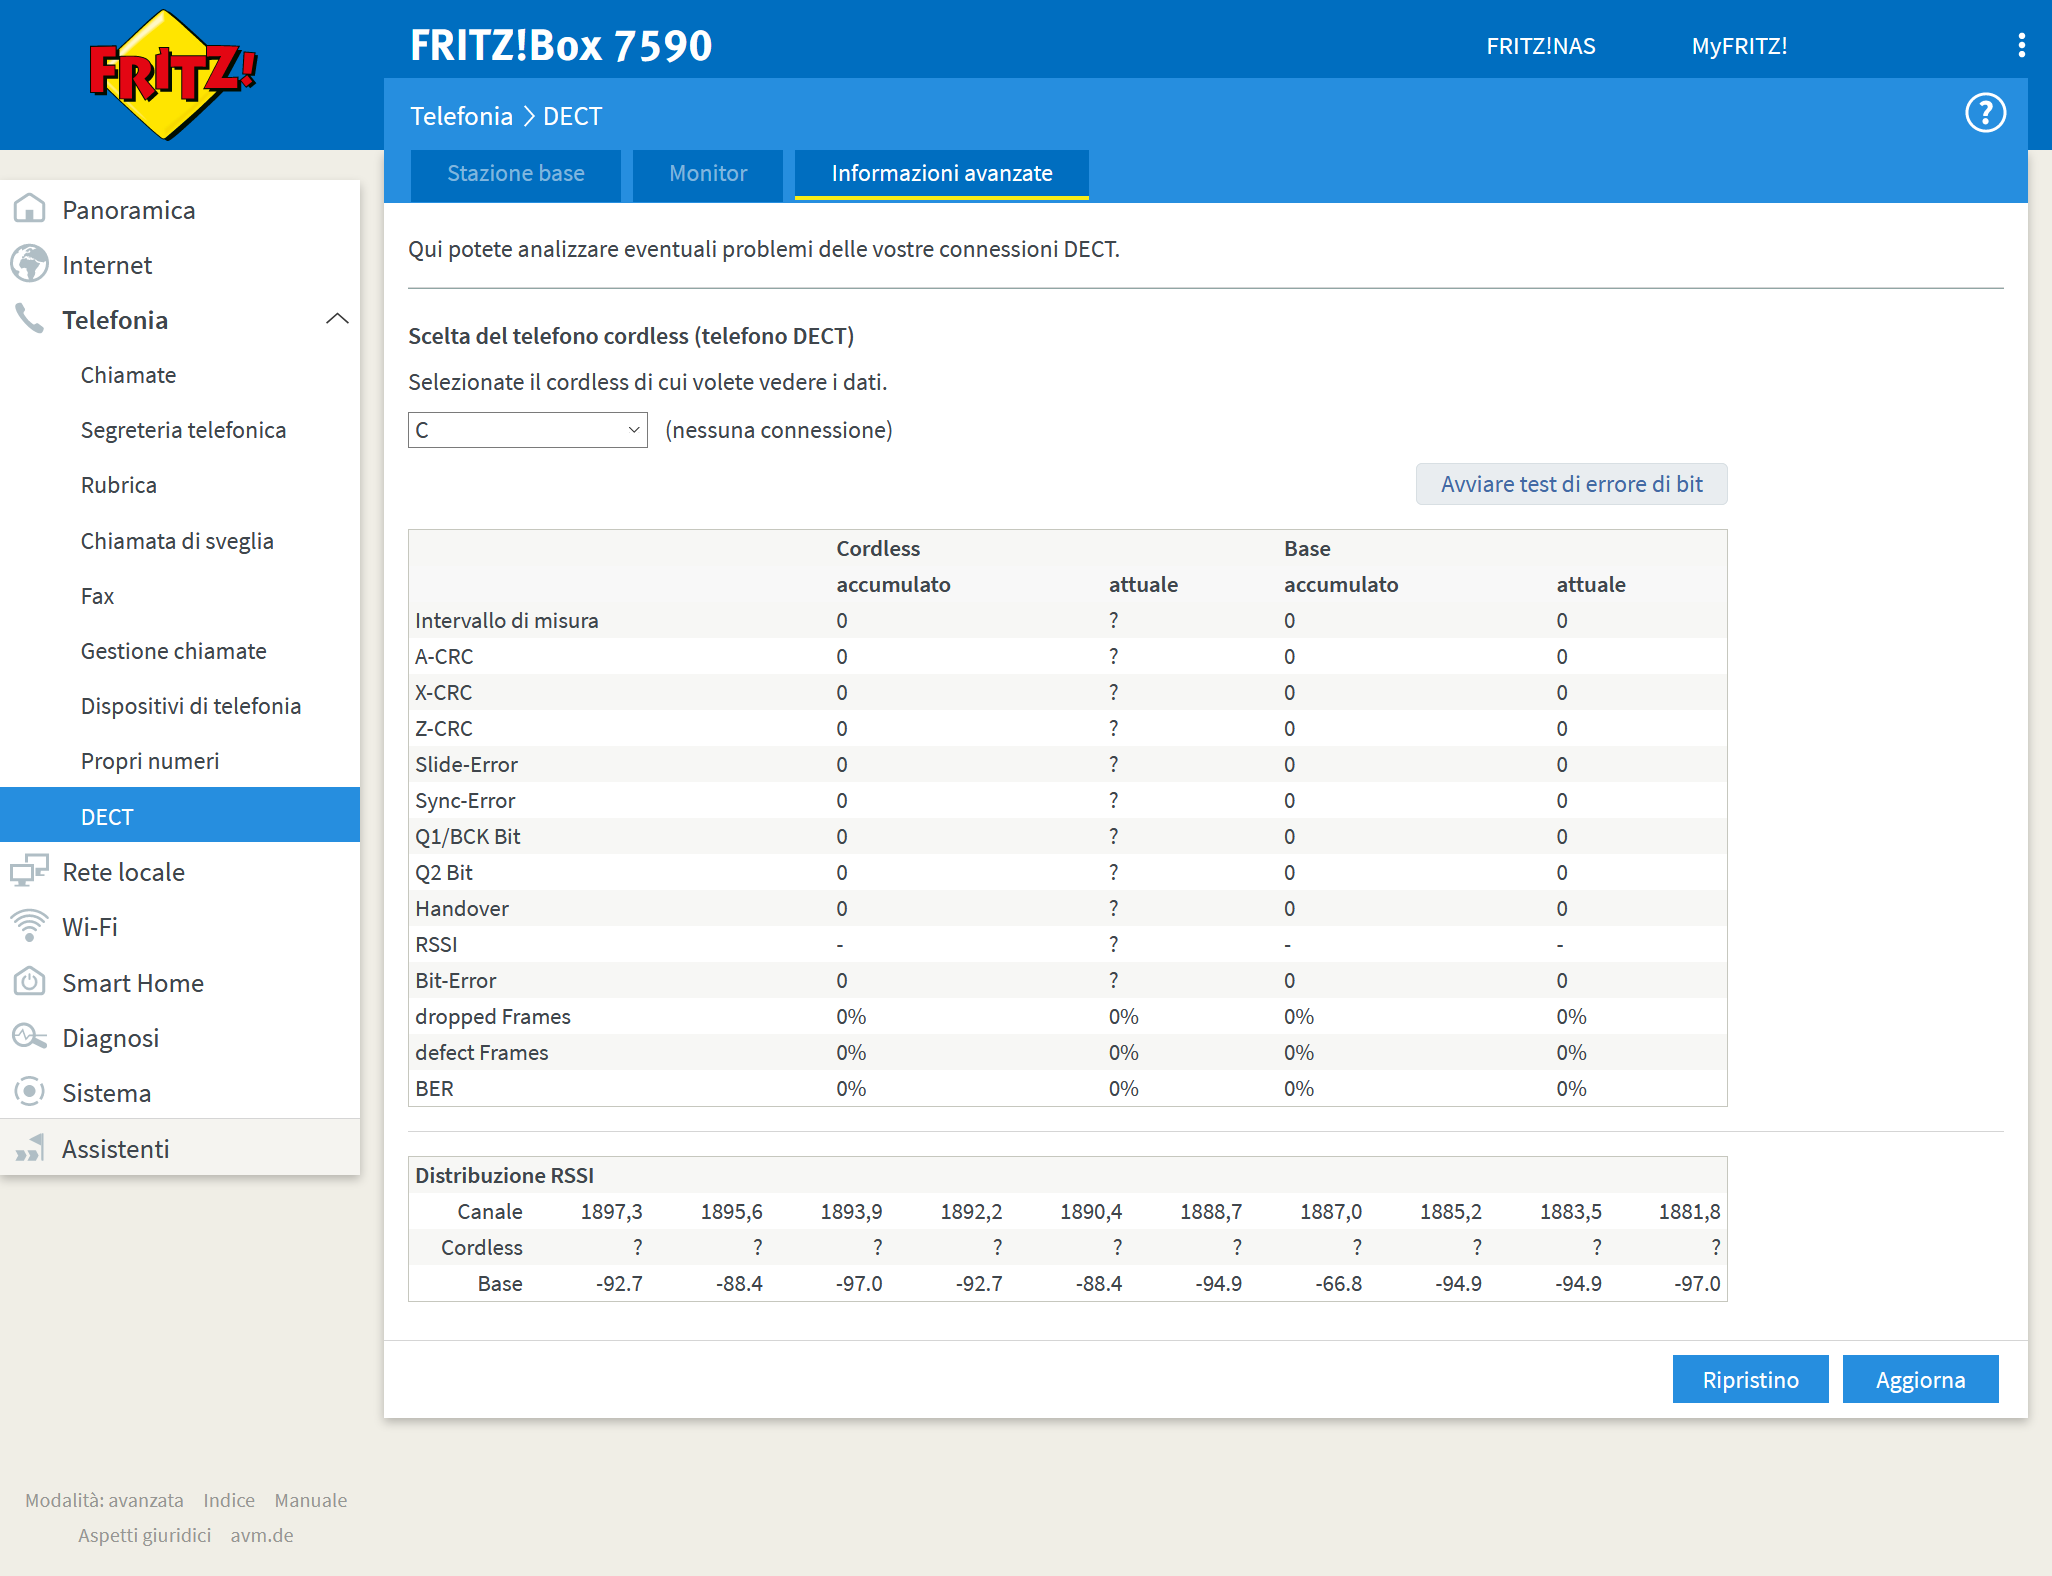This screenshot has width=2052, height=1576.
Task: Click the Ripristino button
Action: 1750,1380
